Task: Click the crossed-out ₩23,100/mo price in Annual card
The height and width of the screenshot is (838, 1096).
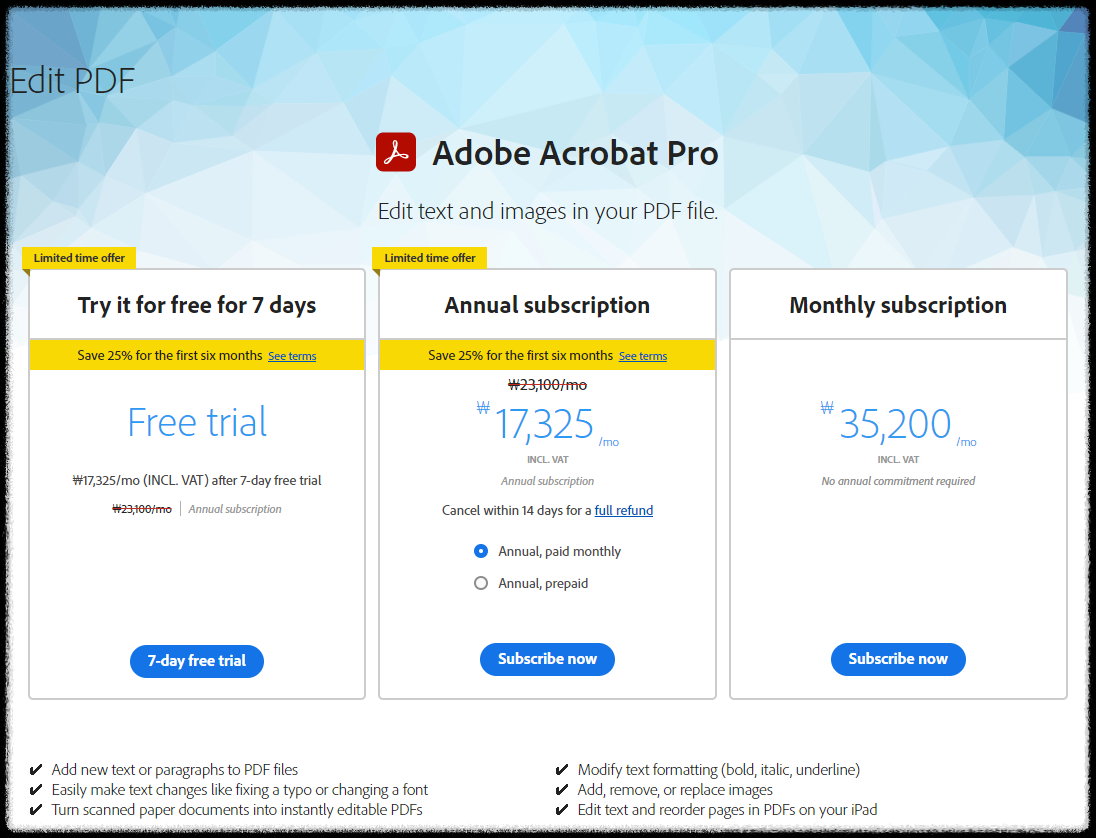Action: [x=547, y=384]
